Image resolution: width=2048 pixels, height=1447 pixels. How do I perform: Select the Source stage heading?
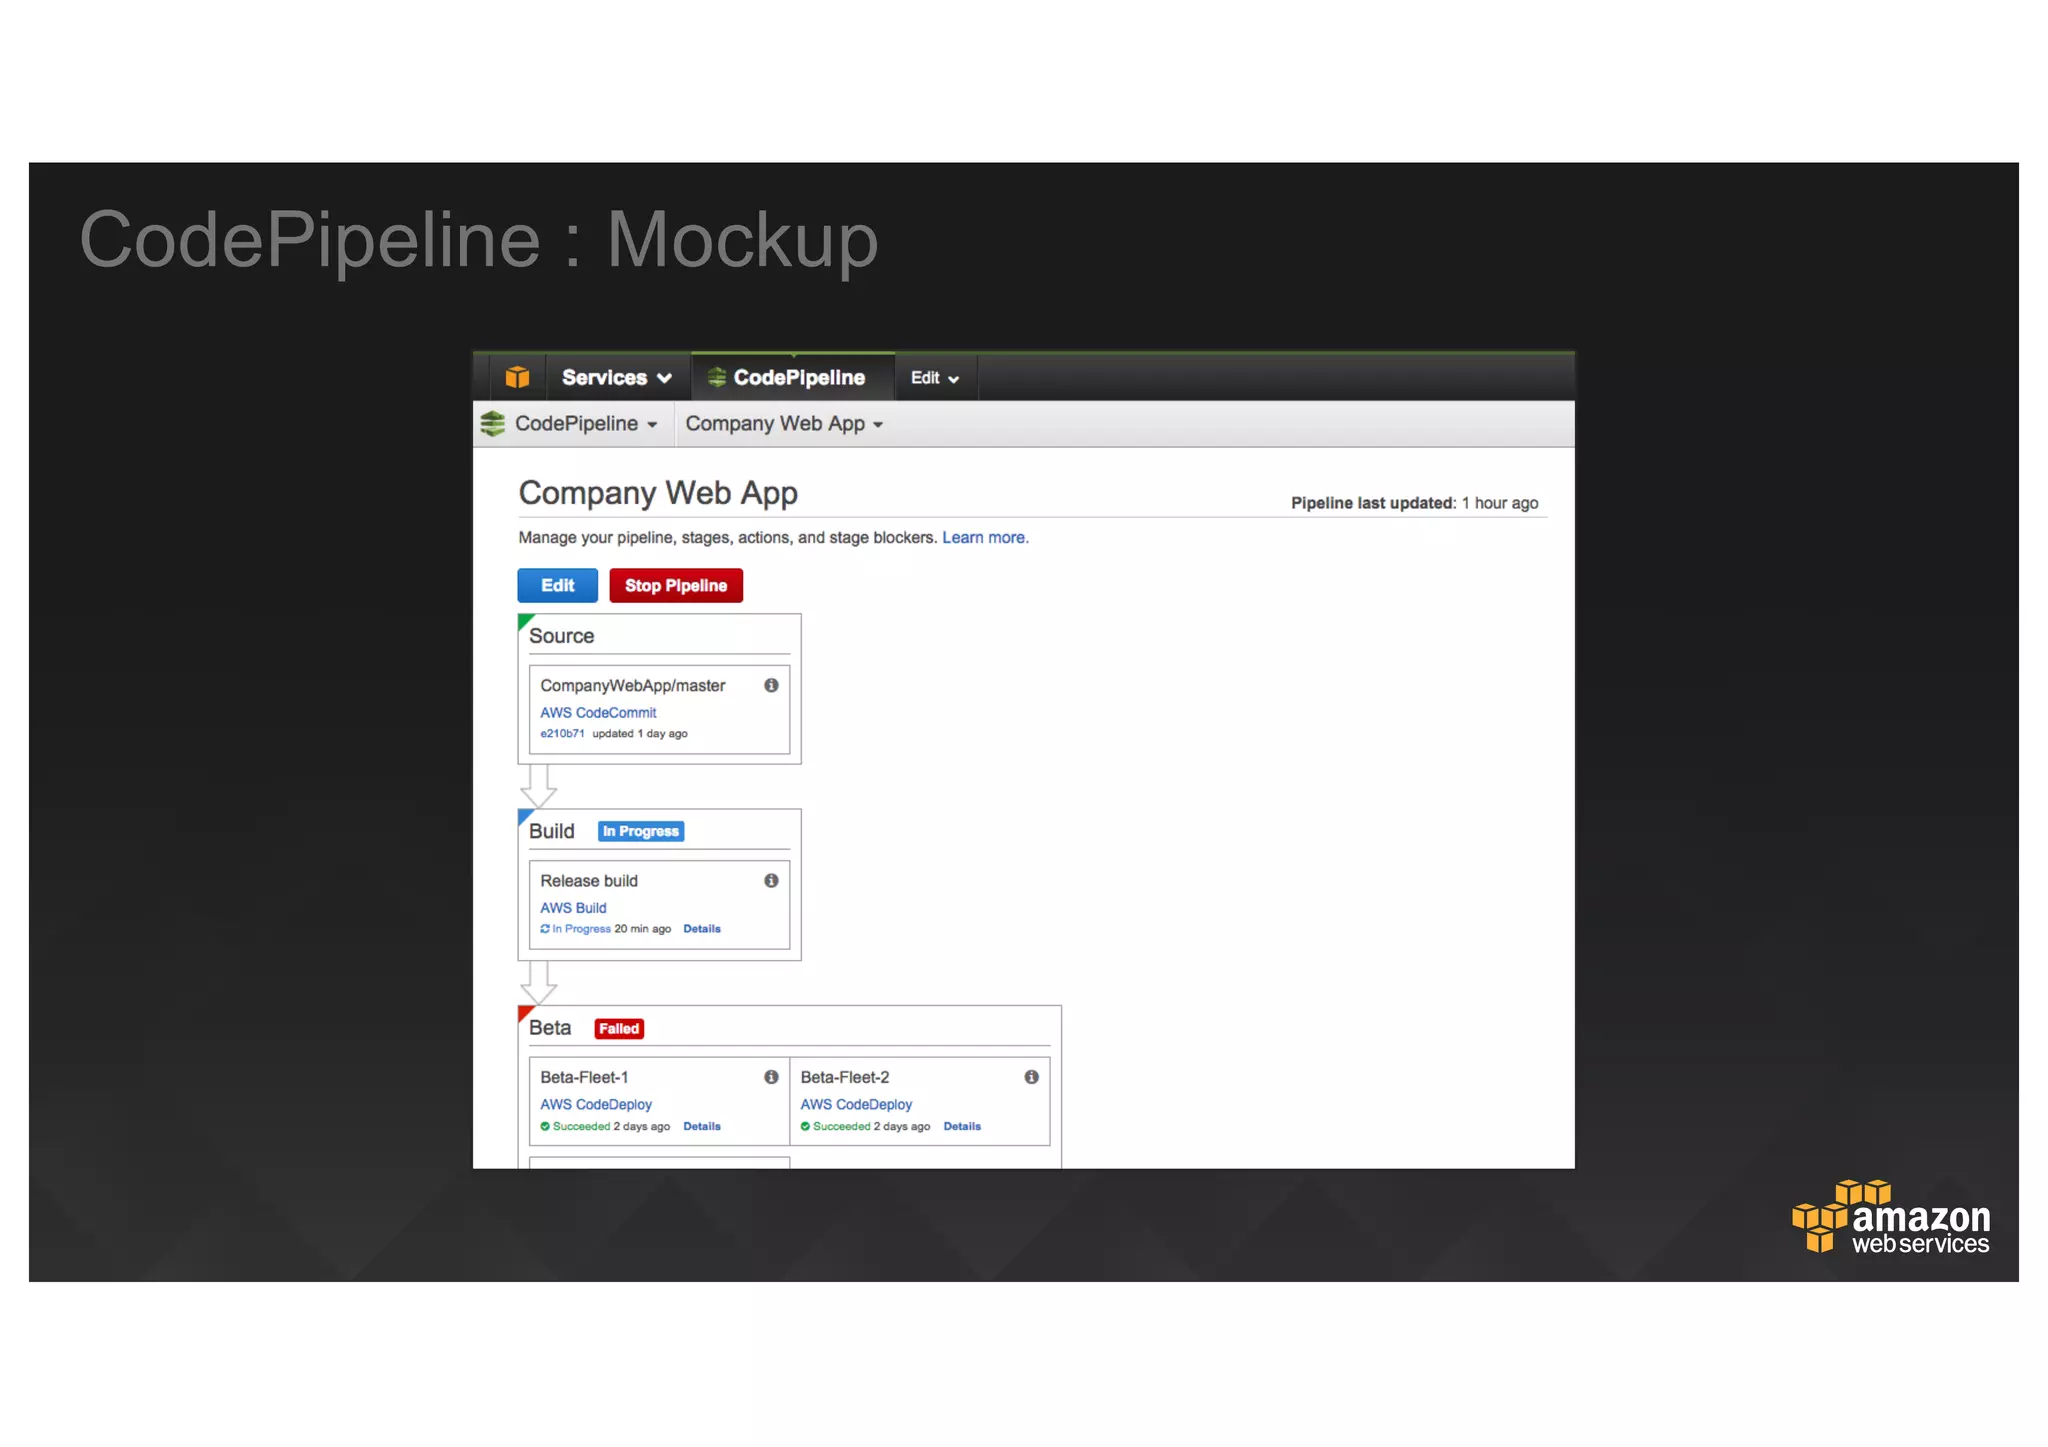click(561, 636)
